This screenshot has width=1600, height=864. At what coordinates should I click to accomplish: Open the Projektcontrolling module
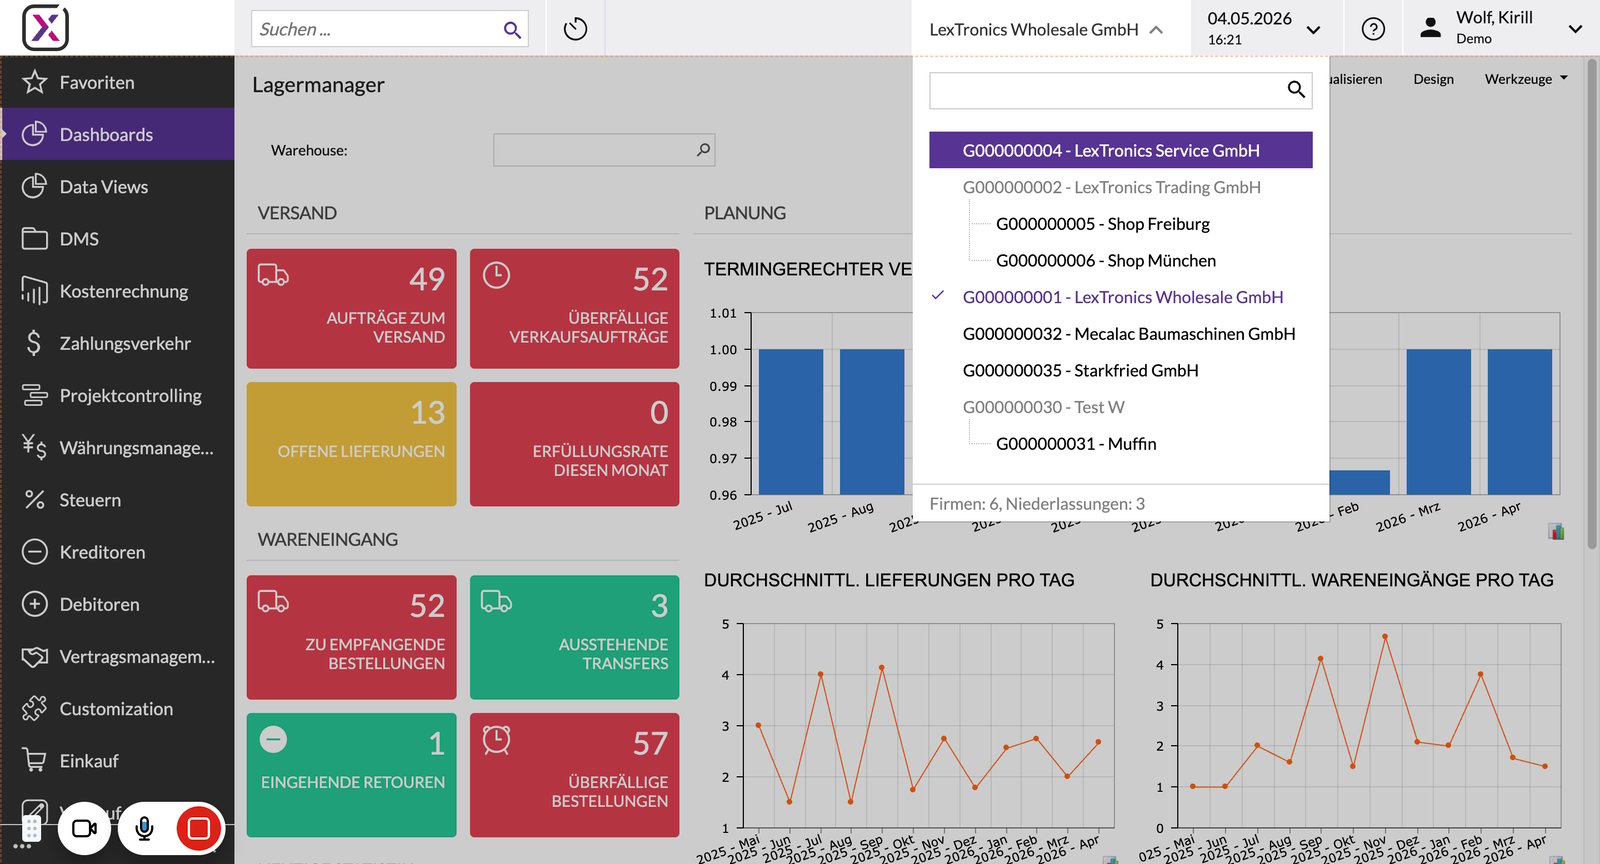tap(117, 395)
